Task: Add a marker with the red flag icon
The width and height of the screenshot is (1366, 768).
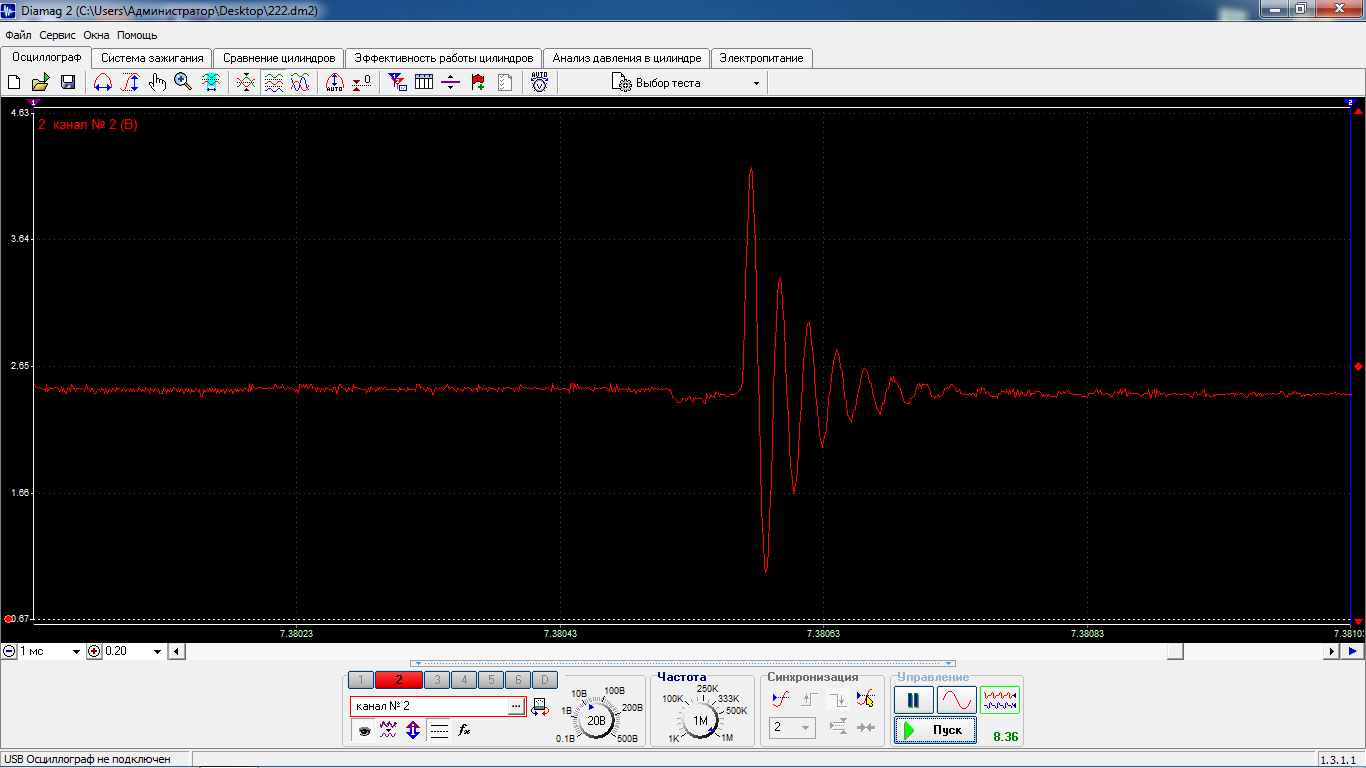Action: click(478, 83)
